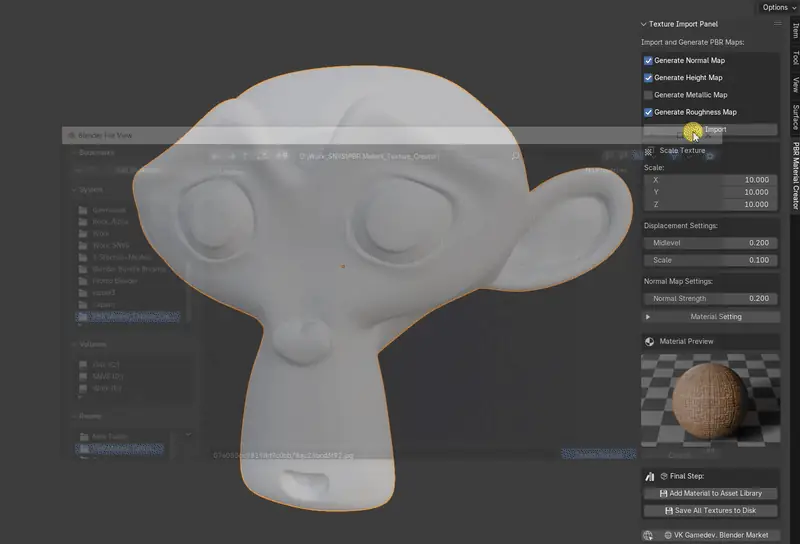The image size is (800, 544).
Task: Click the search icon in File View
Action: pos(515,156)
